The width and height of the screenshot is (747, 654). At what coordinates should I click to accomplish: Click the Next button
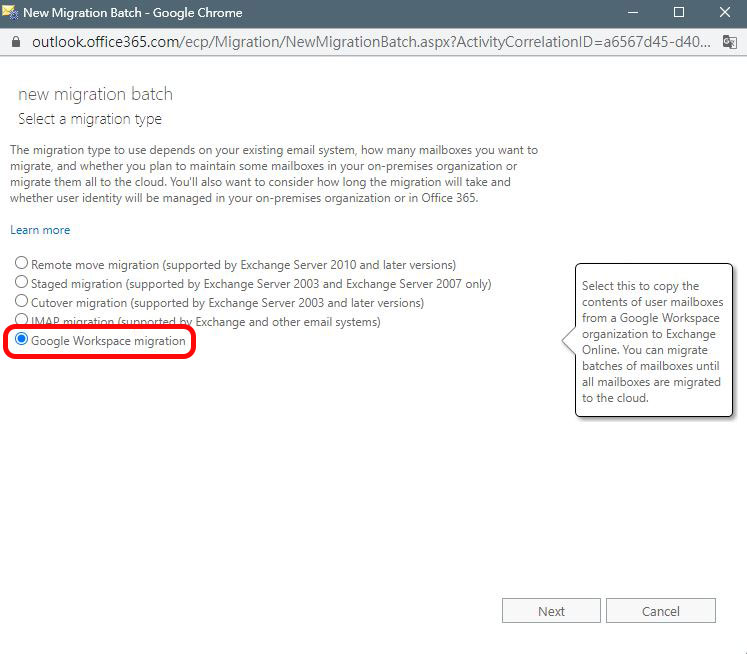tap(551, 611)
